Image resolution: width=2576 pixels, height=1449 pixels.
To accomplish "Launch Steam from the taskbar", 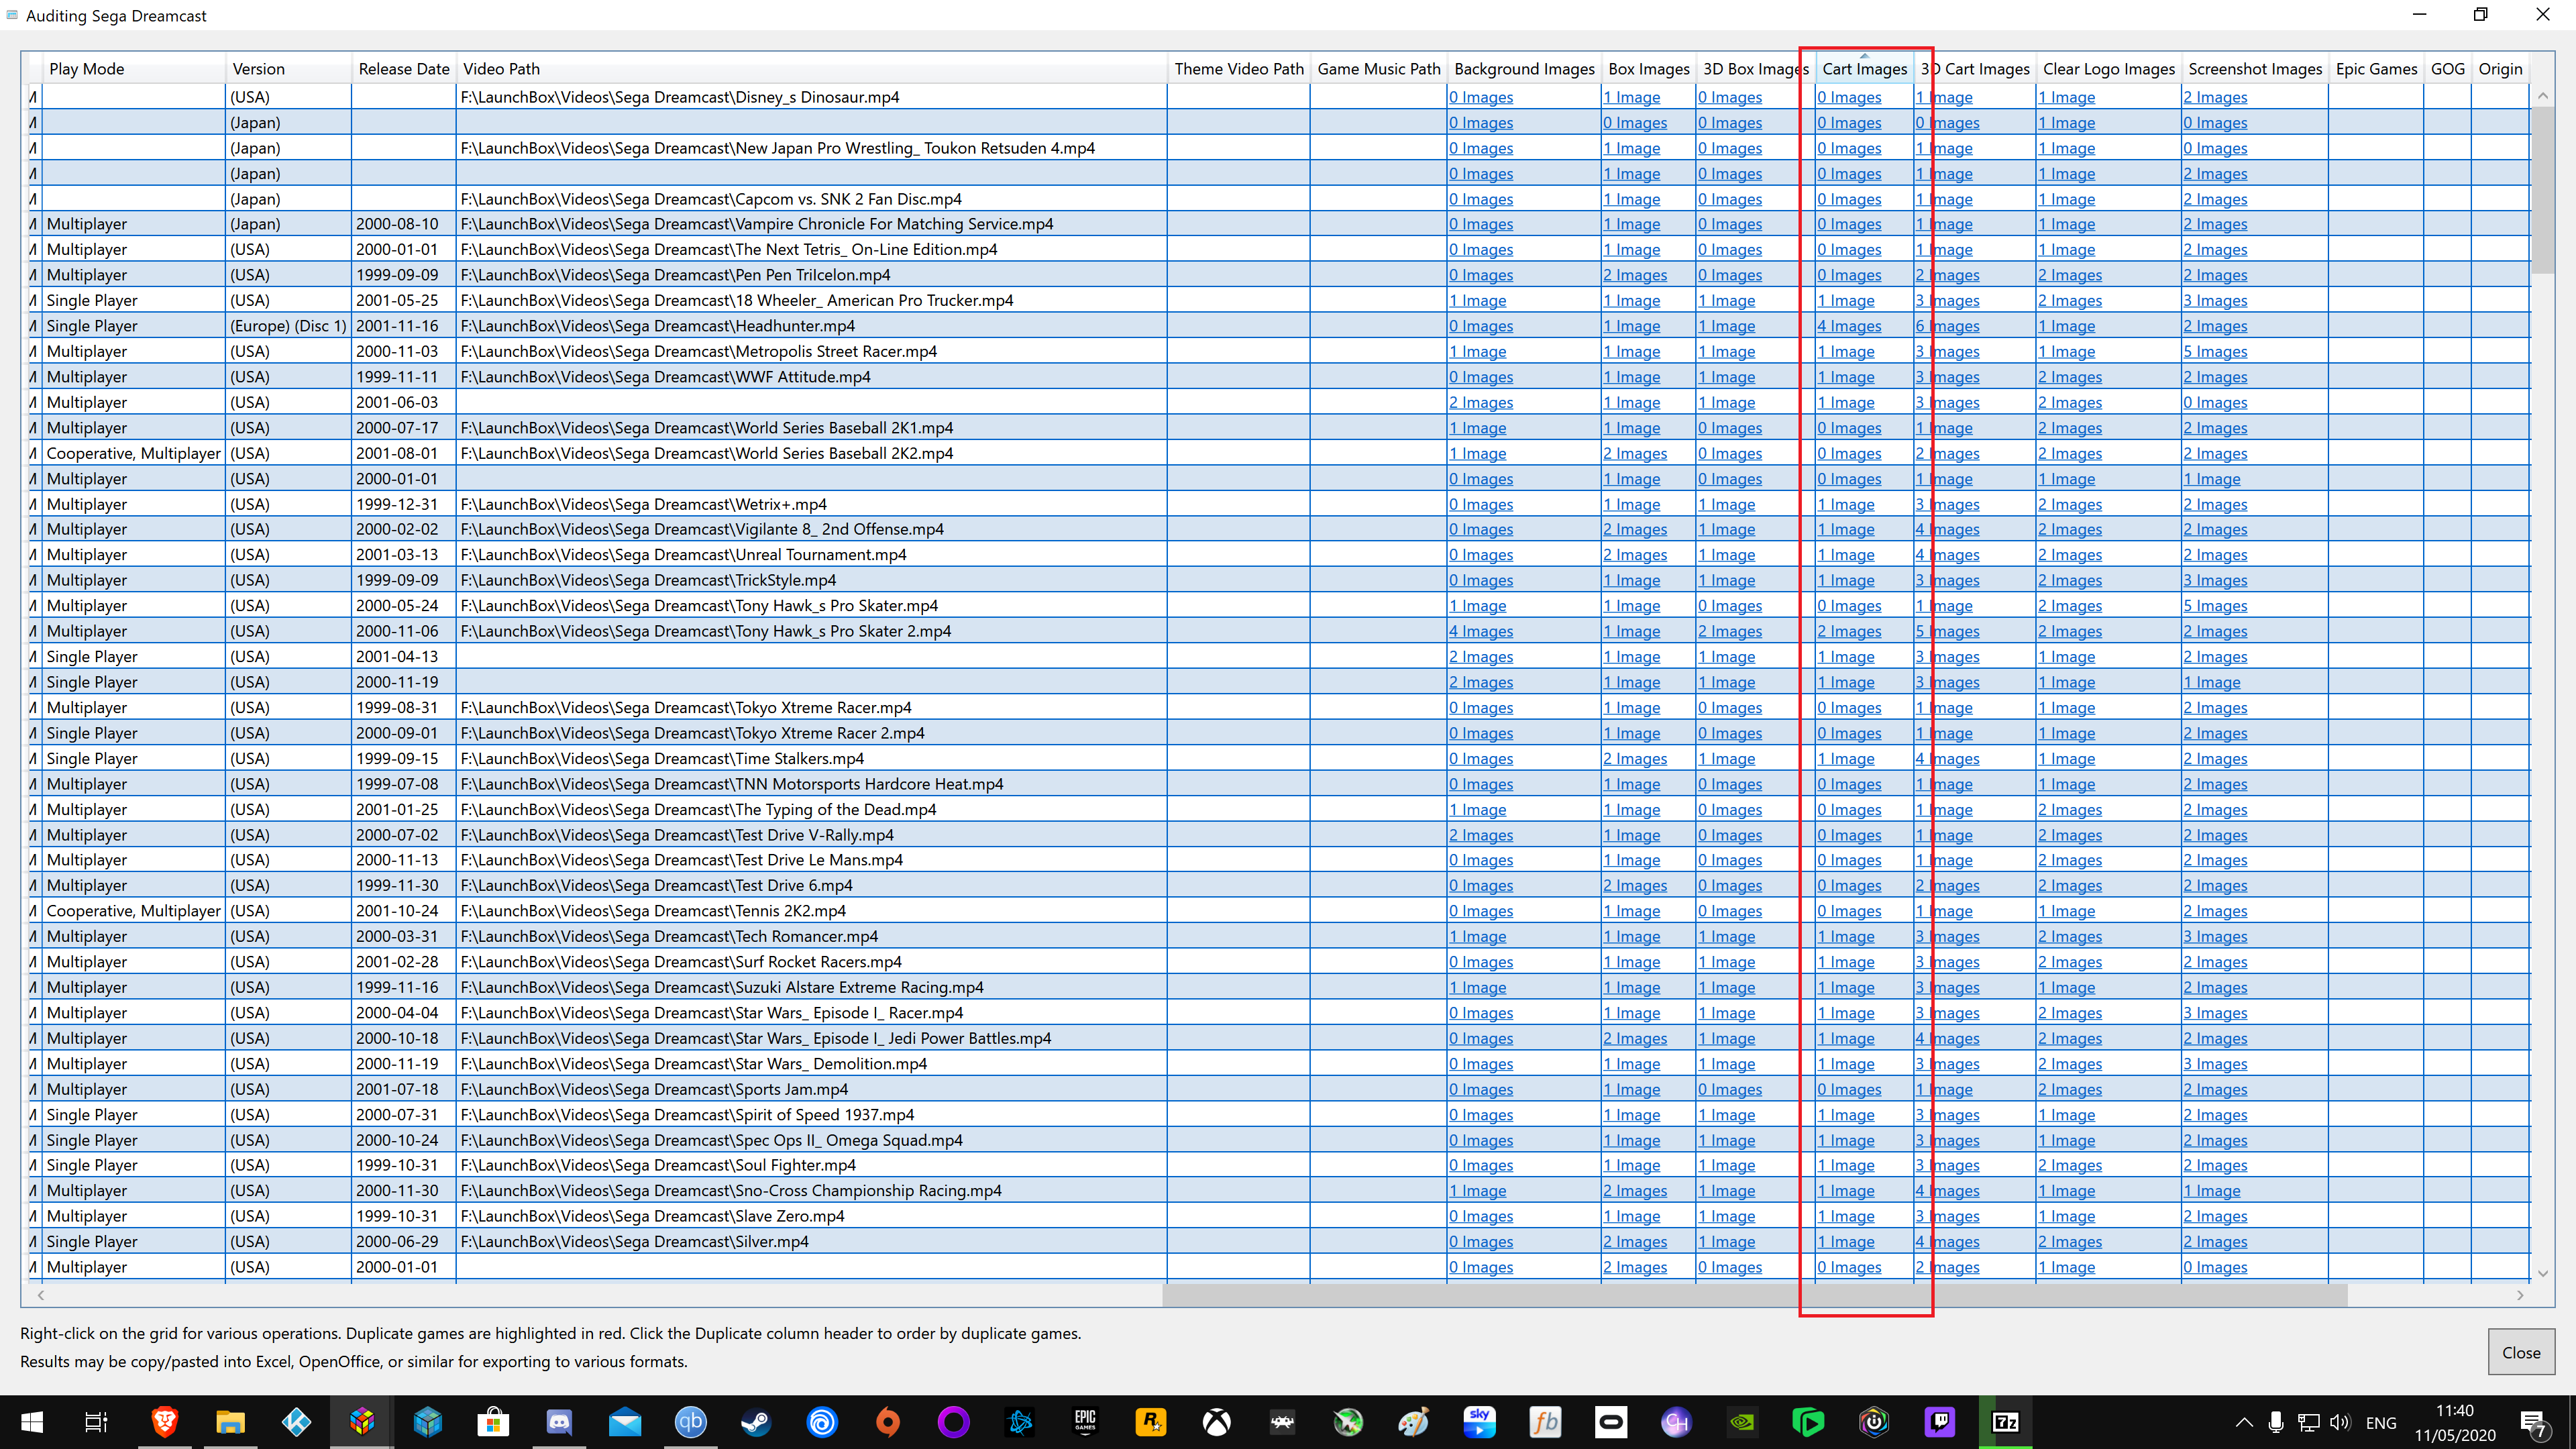I will tap(756, 1422).
